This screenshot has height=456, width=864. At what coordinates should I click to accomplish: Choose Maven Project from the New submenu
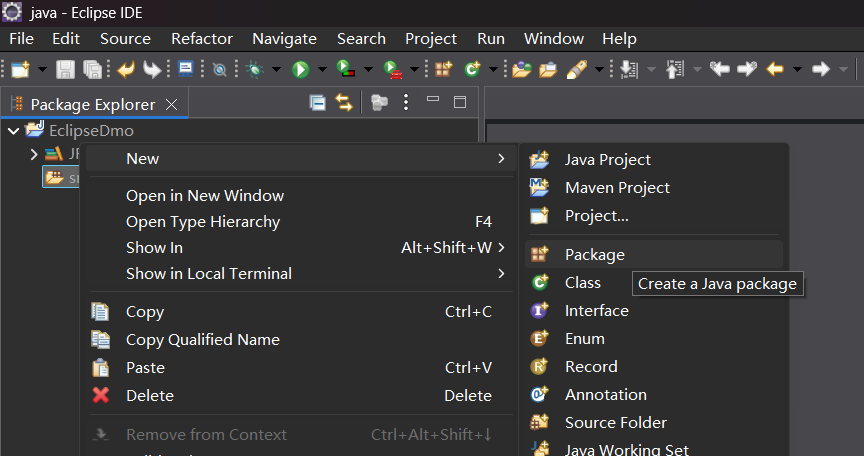[x=654, y=188]
